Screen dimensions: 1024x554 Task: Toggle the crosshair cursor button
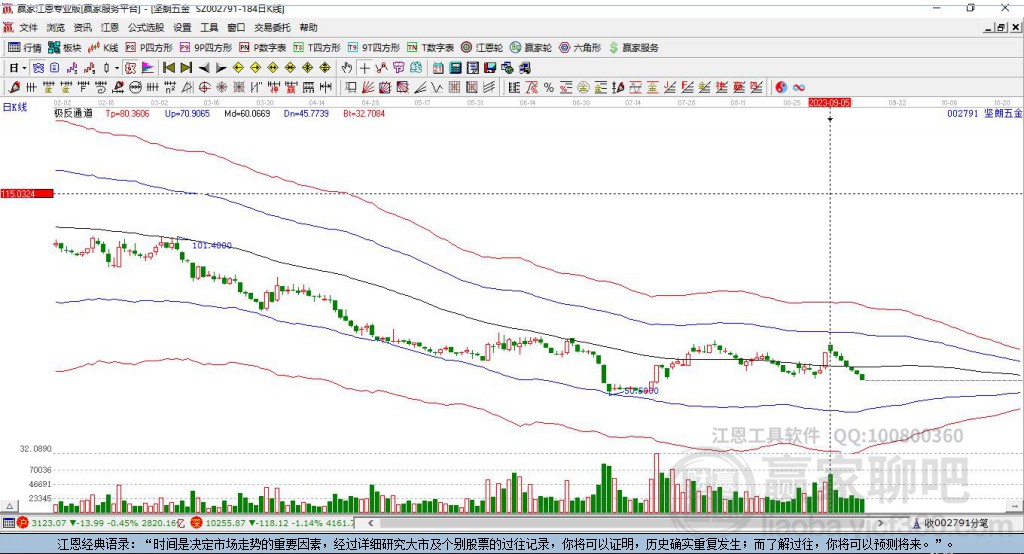click(x=365, y=67)
